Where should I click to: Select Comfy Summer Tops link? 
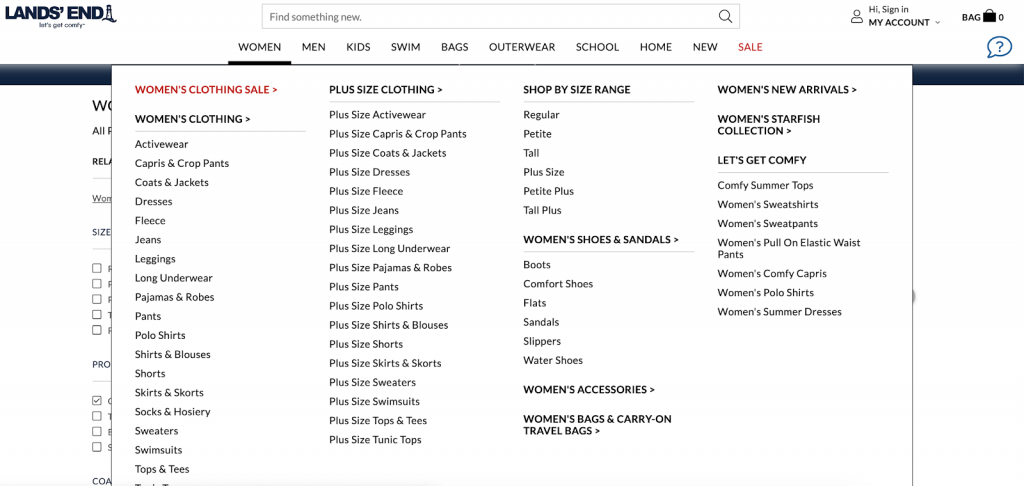coord(765,186)
